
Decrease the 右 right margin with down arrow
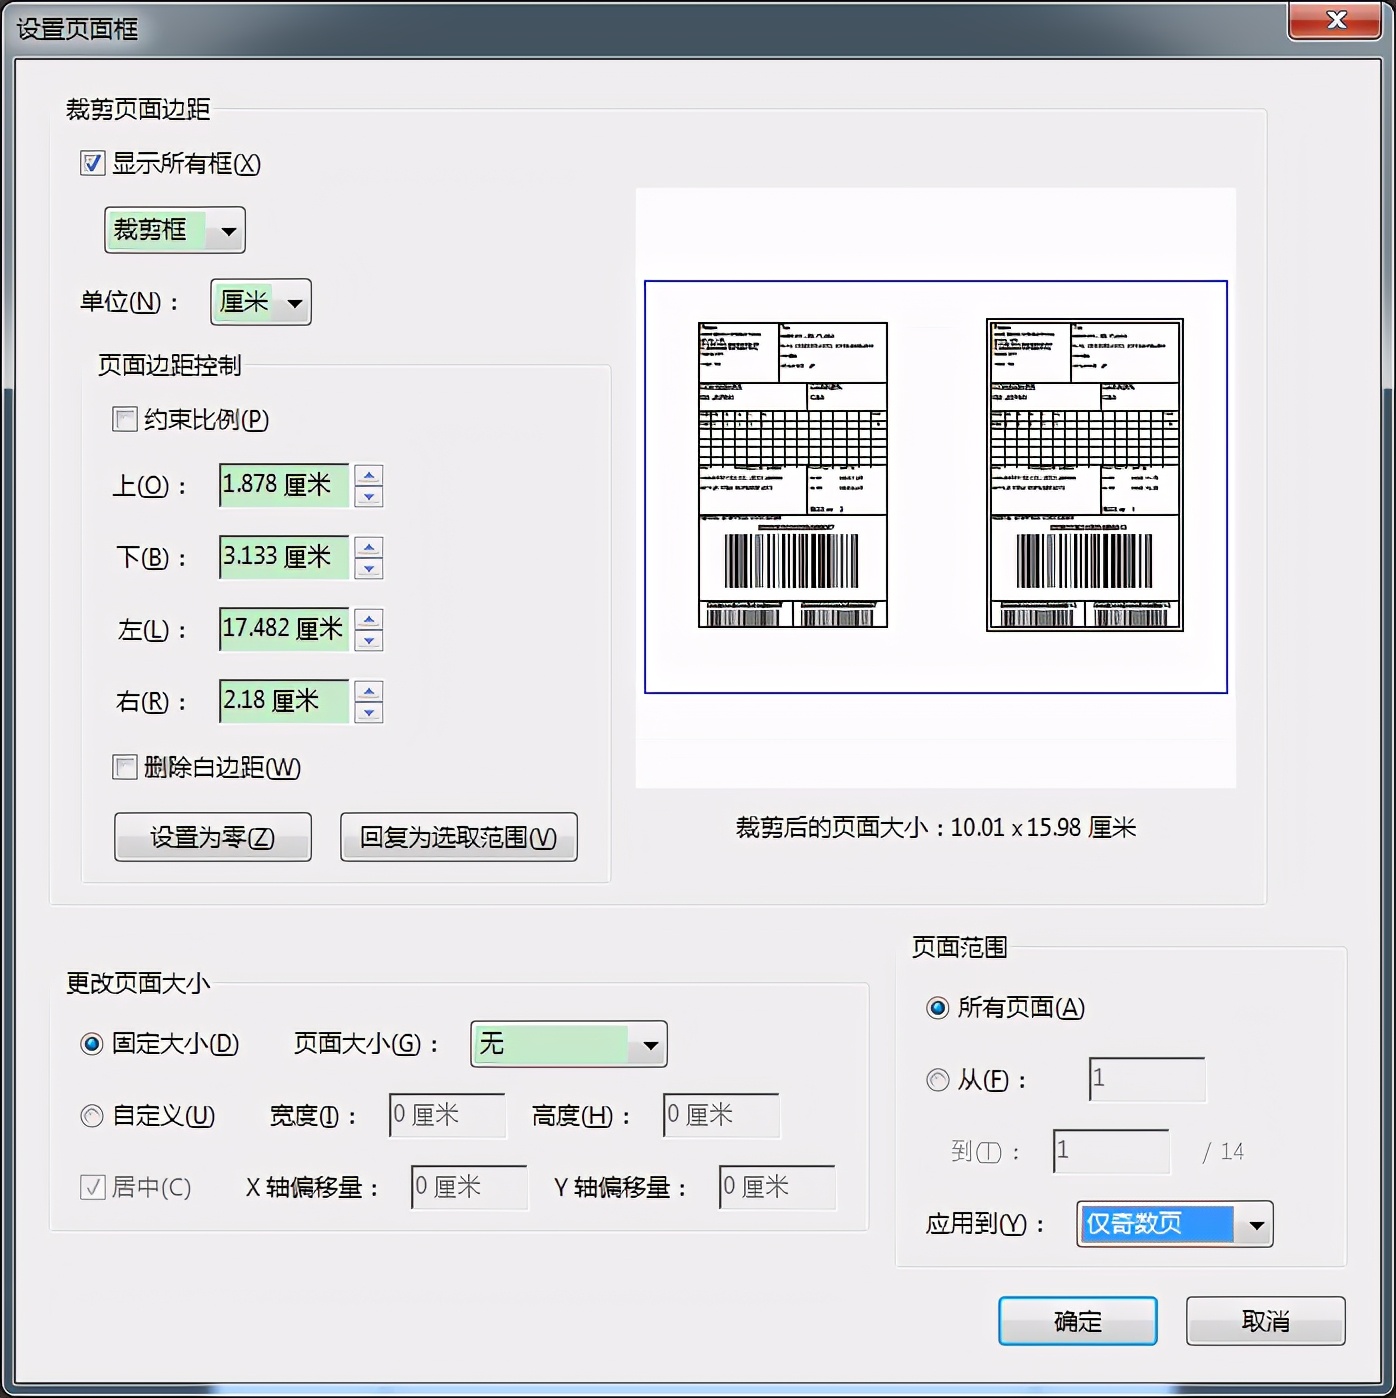369,712
